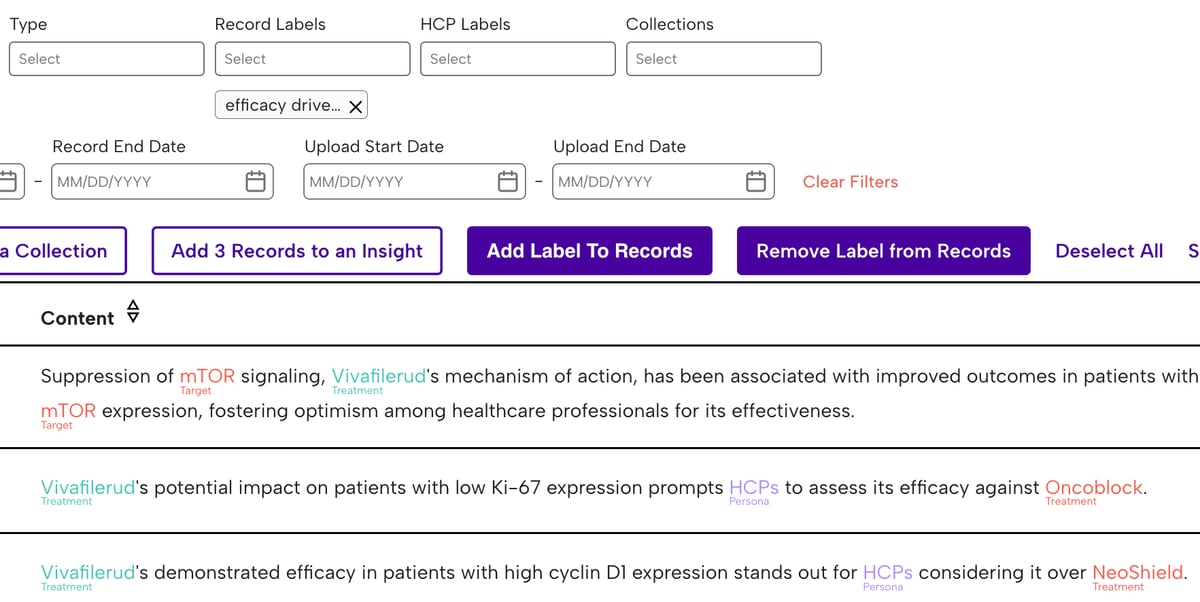Screen dimensions: 1200x602
Task: Click Add 3 Records to an Insight
Action: pyautogui.click(x=297, y=251)
